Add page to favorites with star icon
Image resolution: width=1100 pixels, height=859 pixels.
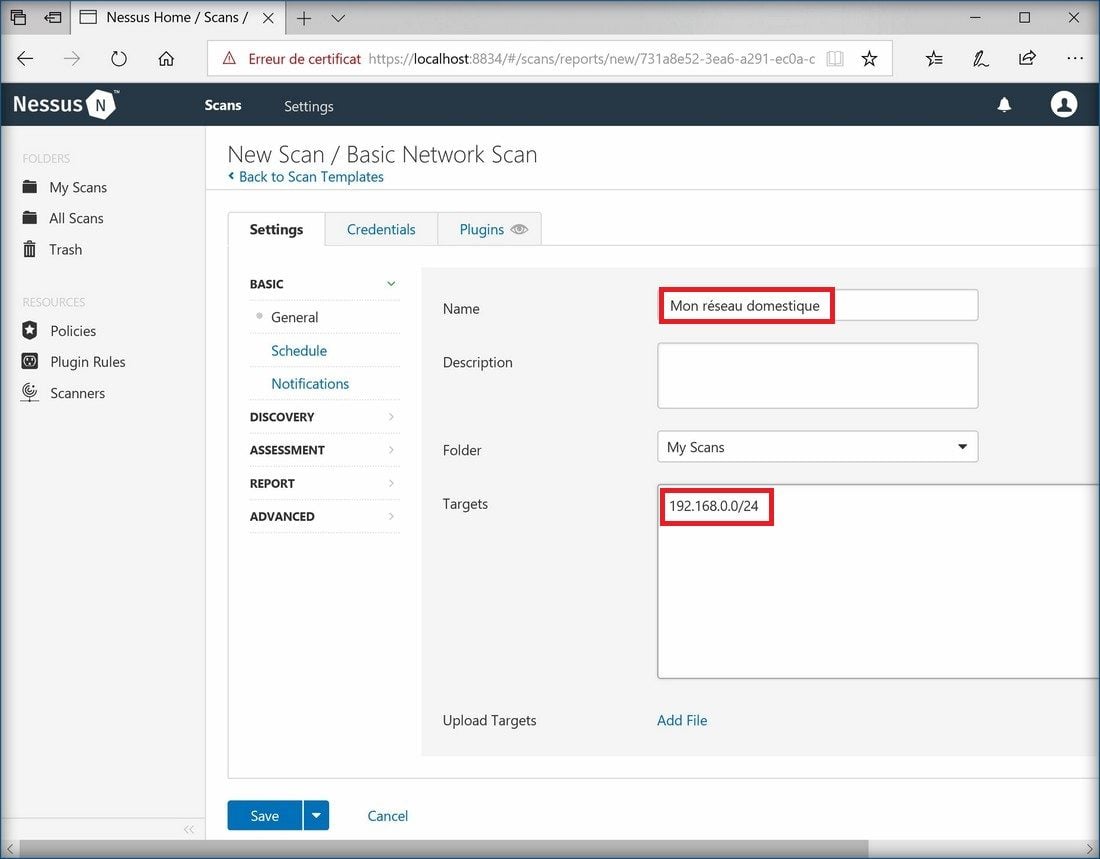pos(869,59)
